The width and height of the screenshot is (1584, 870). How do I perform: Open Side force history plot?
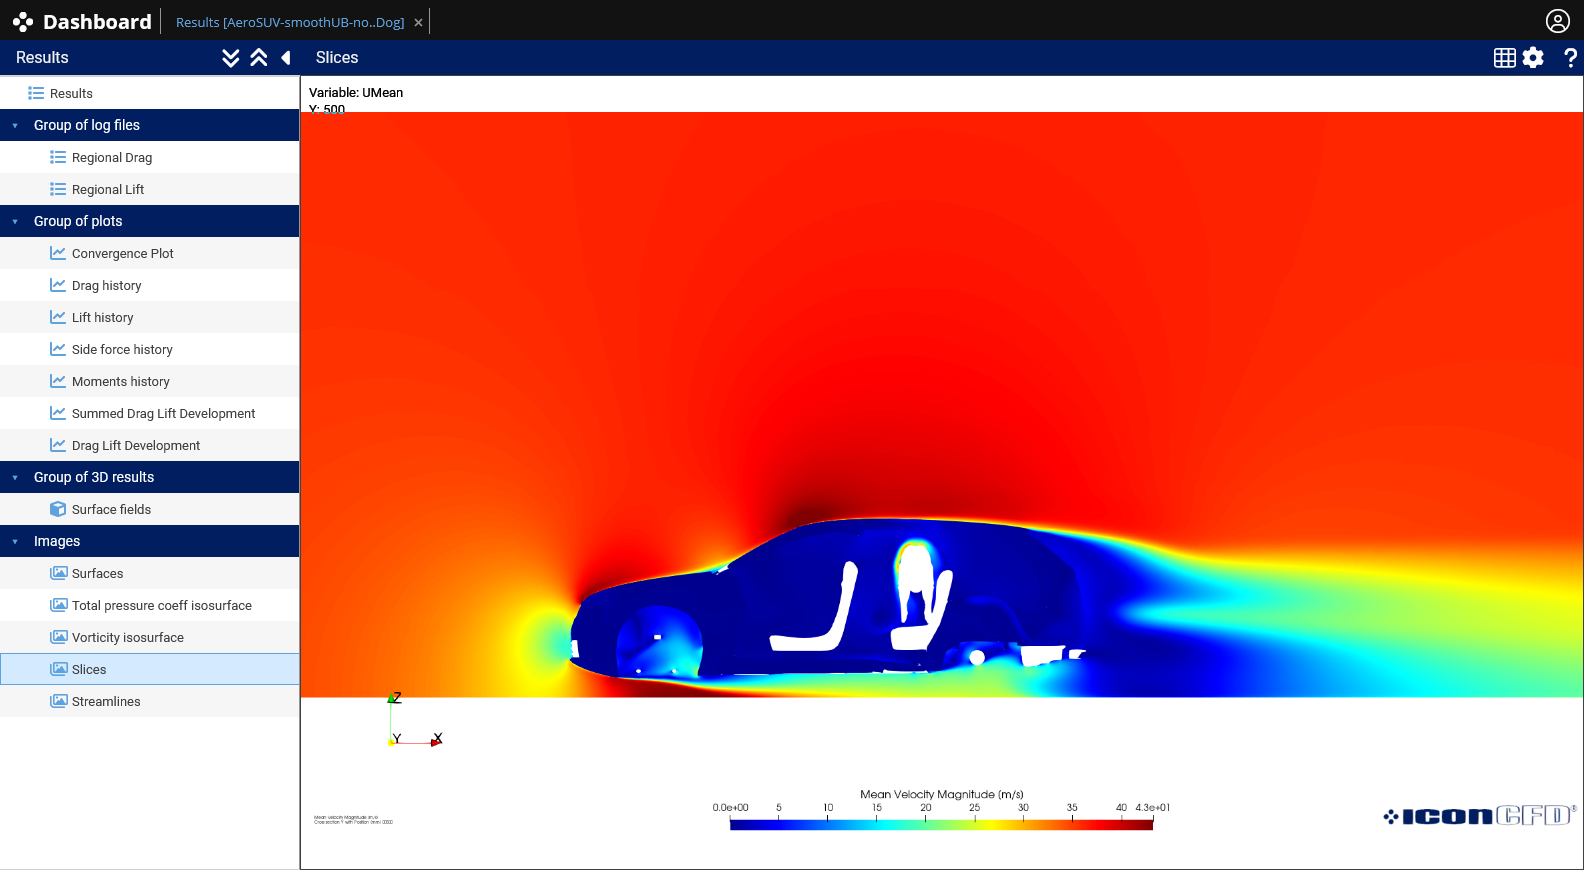tap(150, 349)
